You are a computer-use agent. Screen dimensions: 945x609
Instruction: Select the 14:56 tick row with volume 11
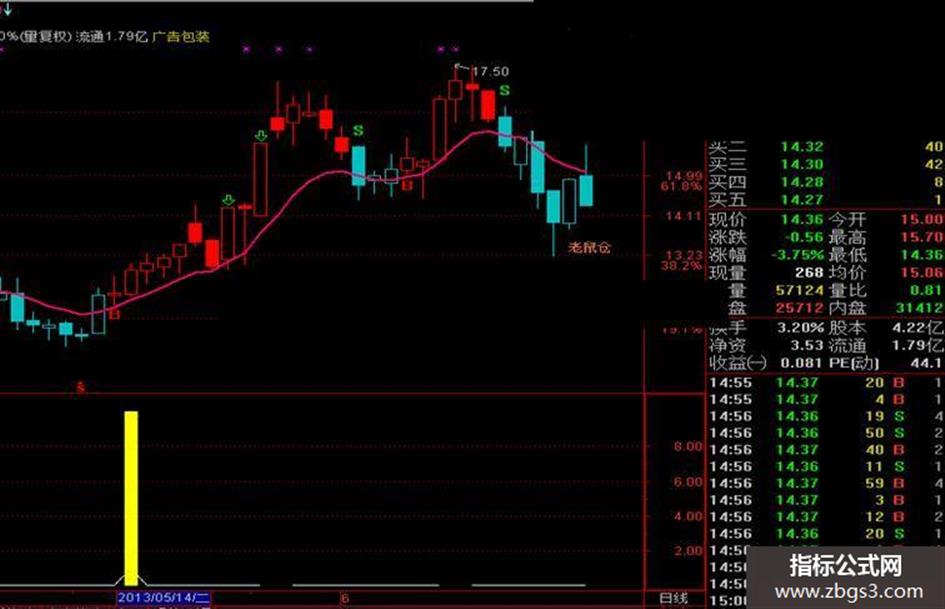point(827,466)
